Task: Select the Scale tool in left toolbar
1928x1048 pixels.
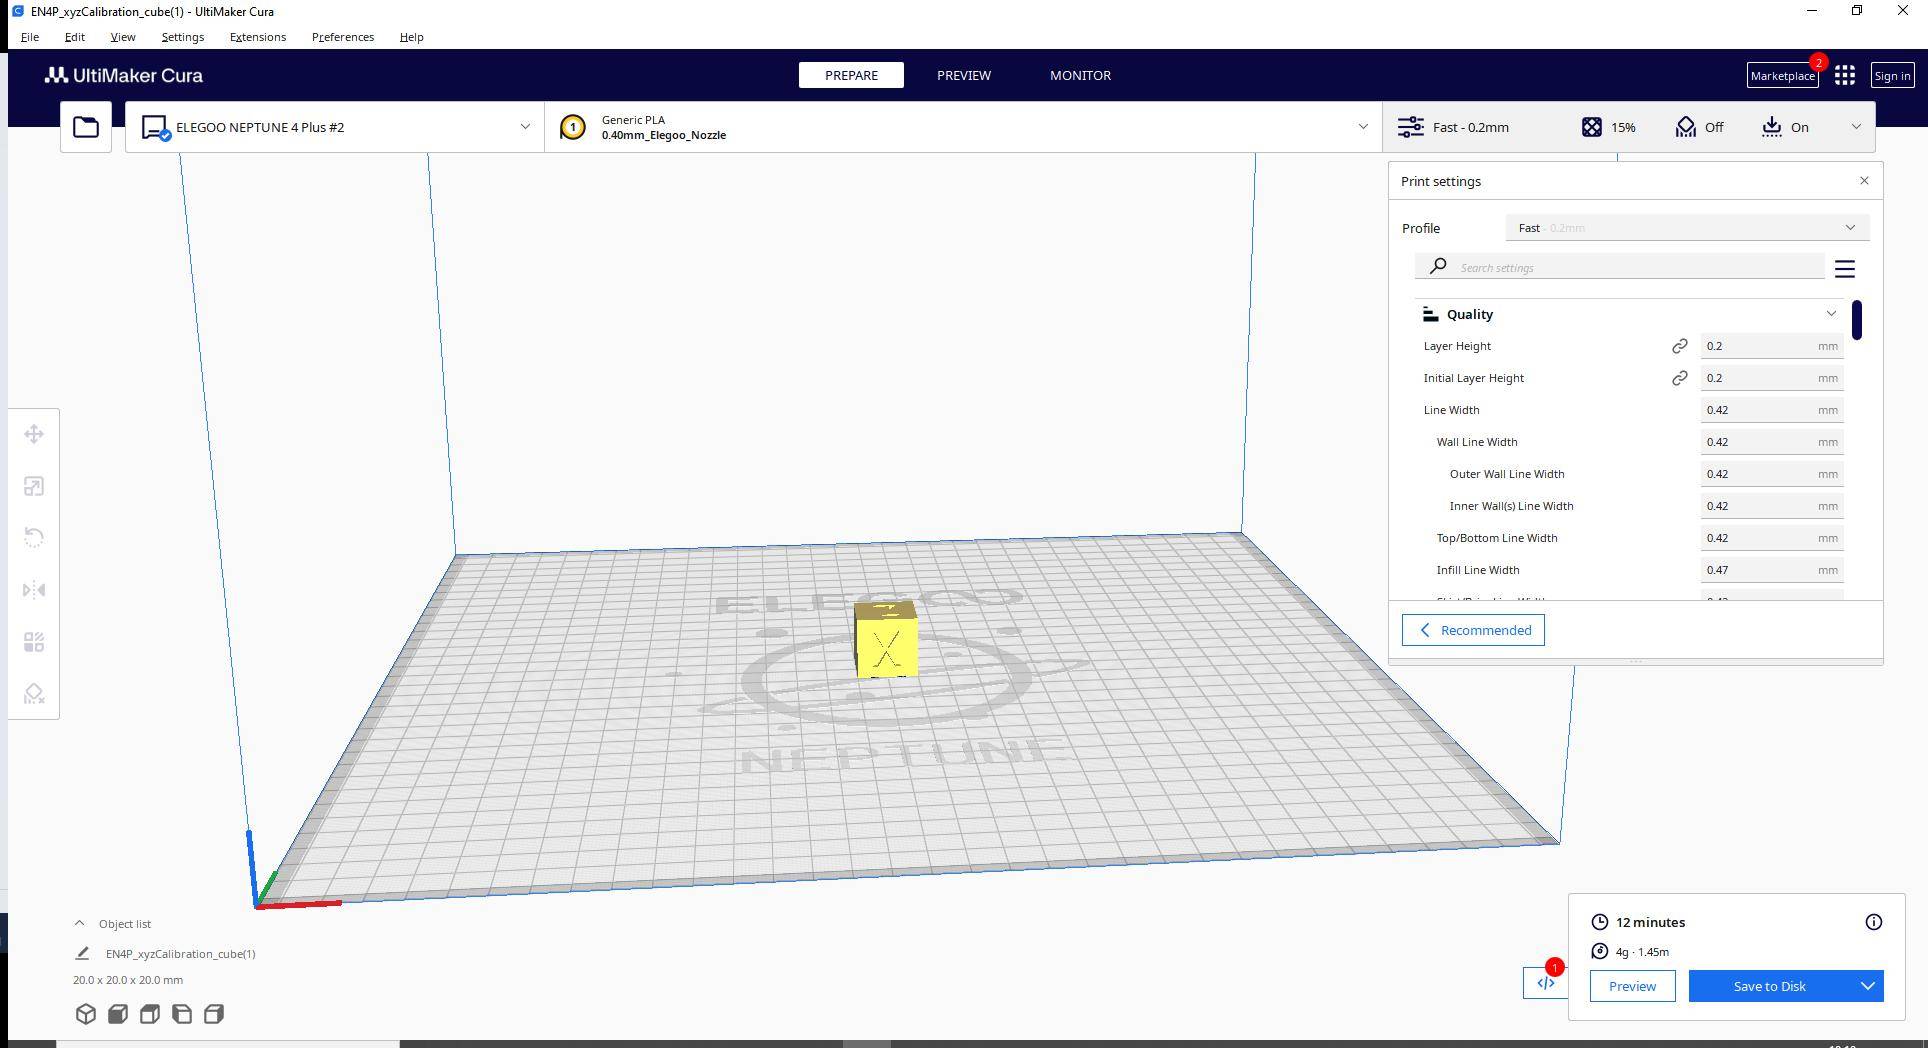Action: [x=34, y=486]
